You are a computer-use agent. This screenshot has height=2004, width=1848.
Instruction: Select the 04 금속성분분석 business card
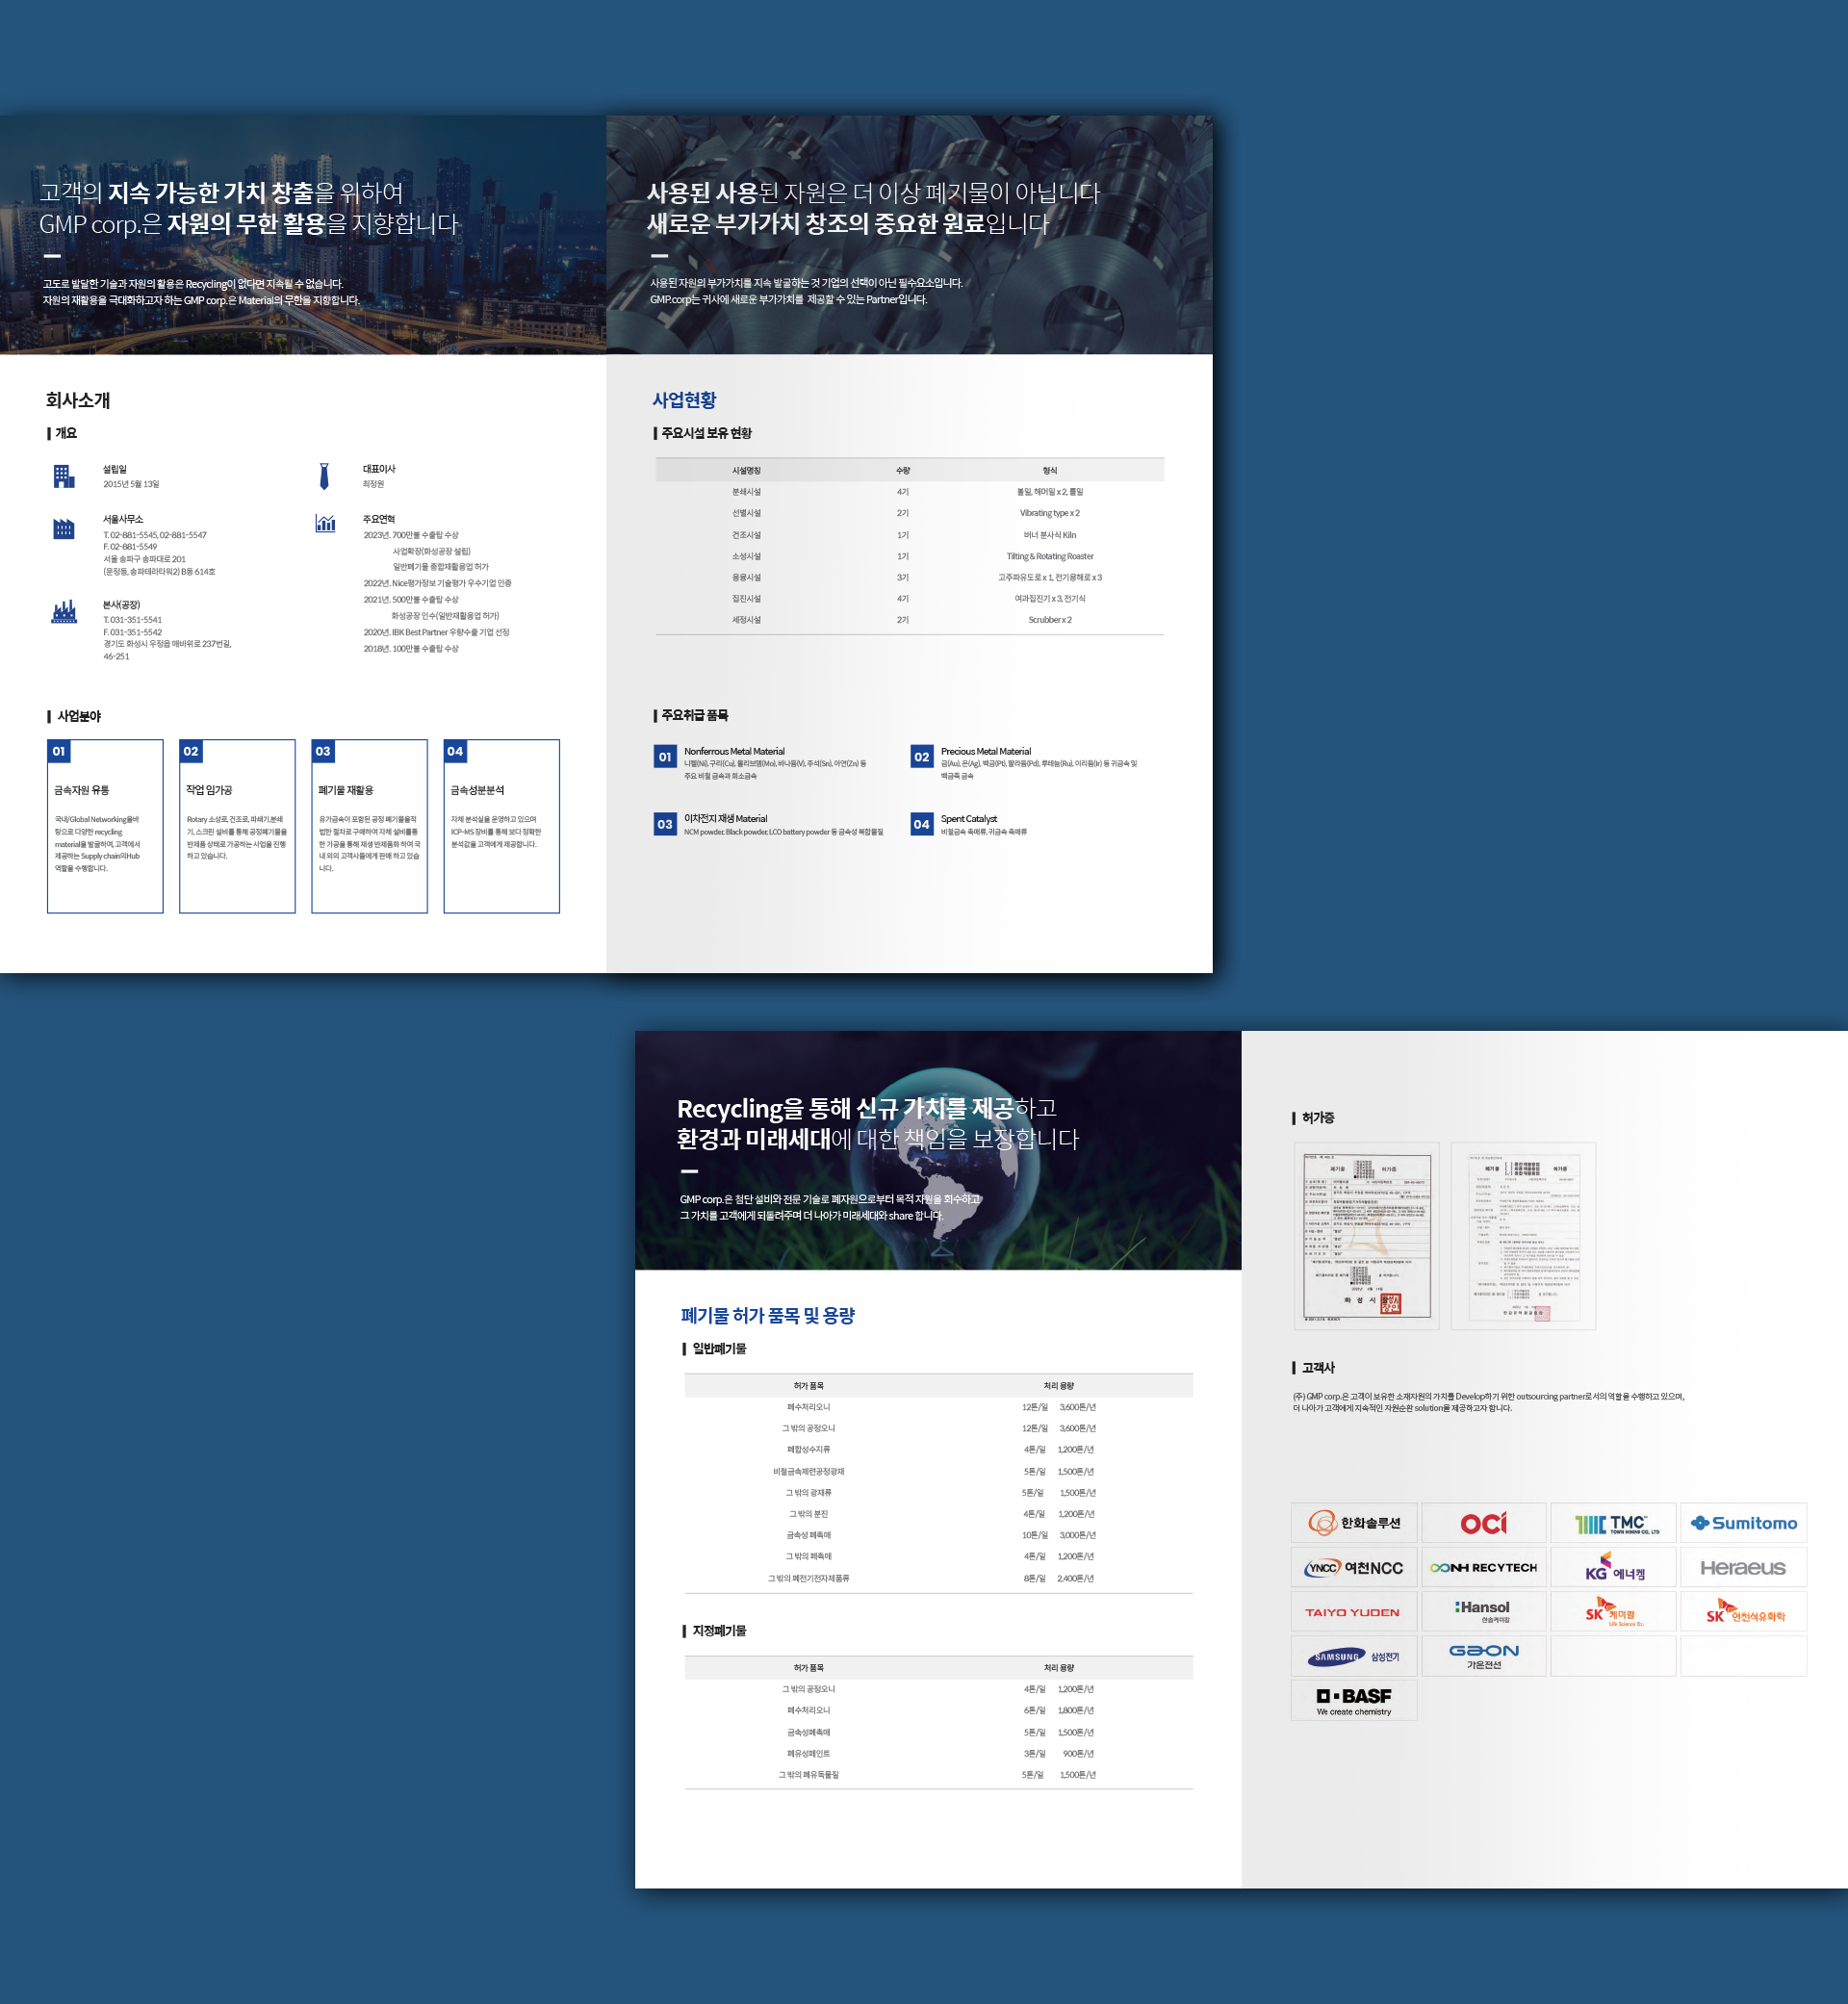[501, 826]
